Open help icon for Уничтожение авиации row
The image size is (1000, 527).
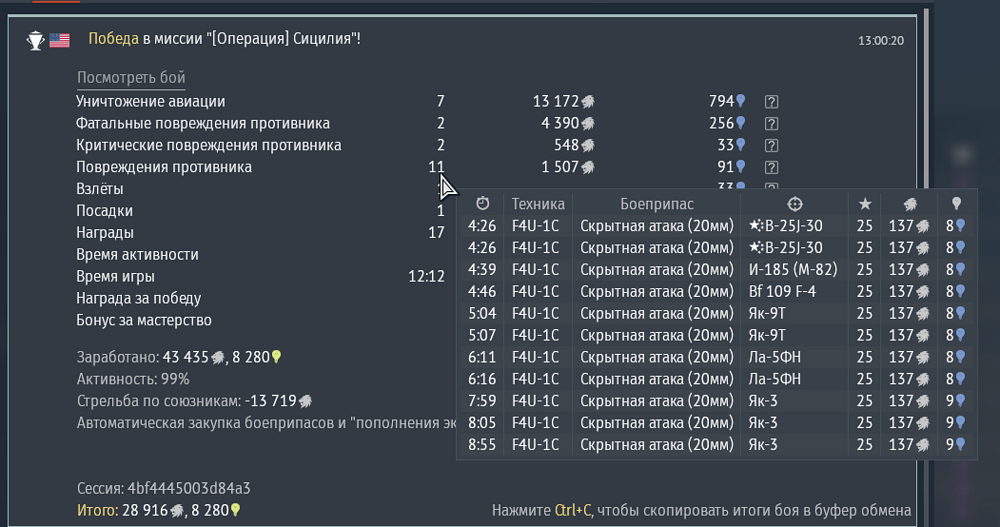[x=771, y=102]
